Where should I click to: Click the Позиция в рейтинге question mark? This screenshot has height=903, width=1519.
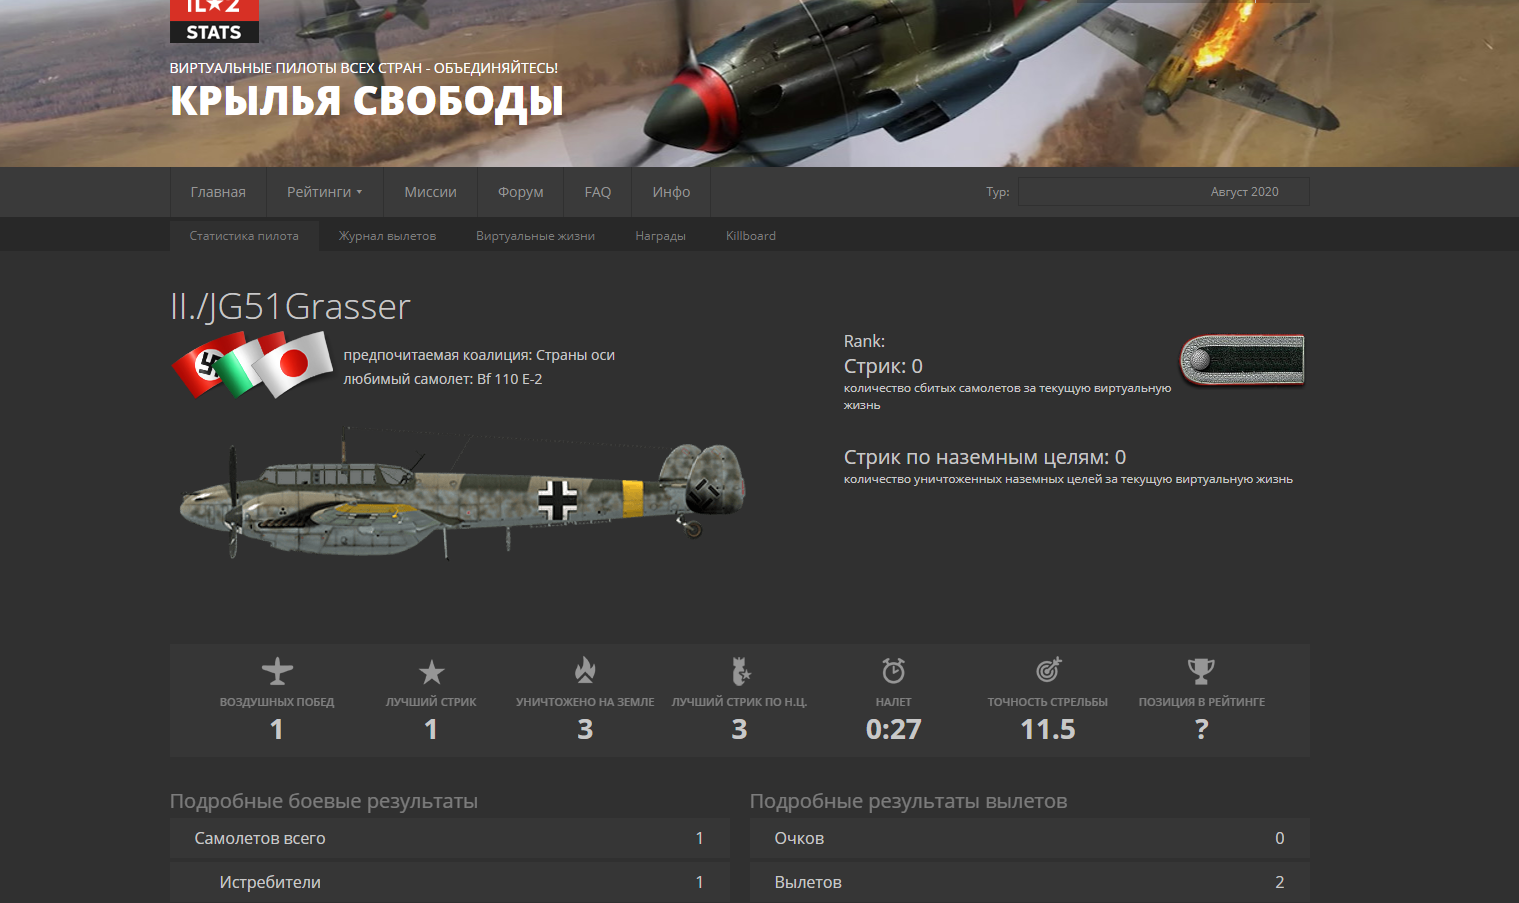(1202, 730)
